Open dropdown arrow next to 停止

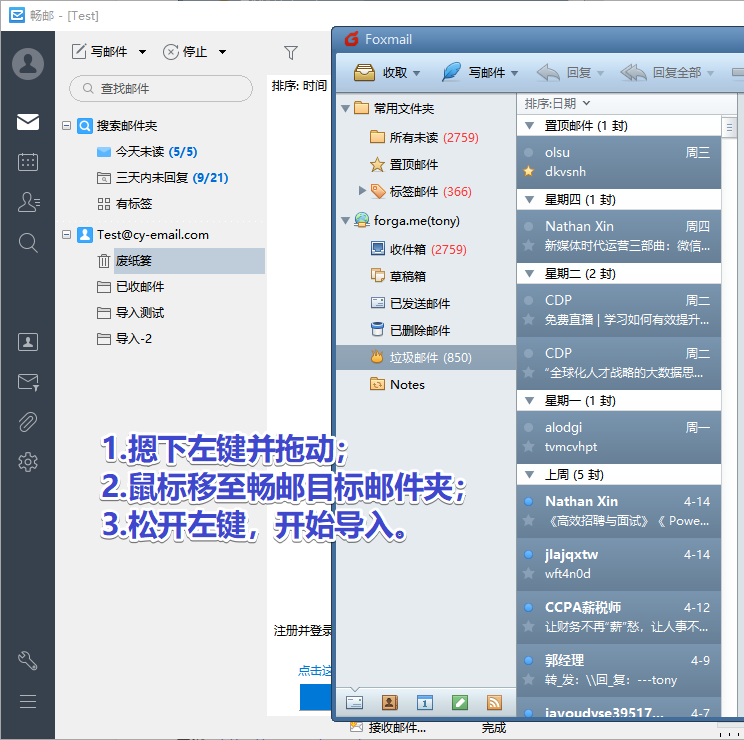coord(222,52)
